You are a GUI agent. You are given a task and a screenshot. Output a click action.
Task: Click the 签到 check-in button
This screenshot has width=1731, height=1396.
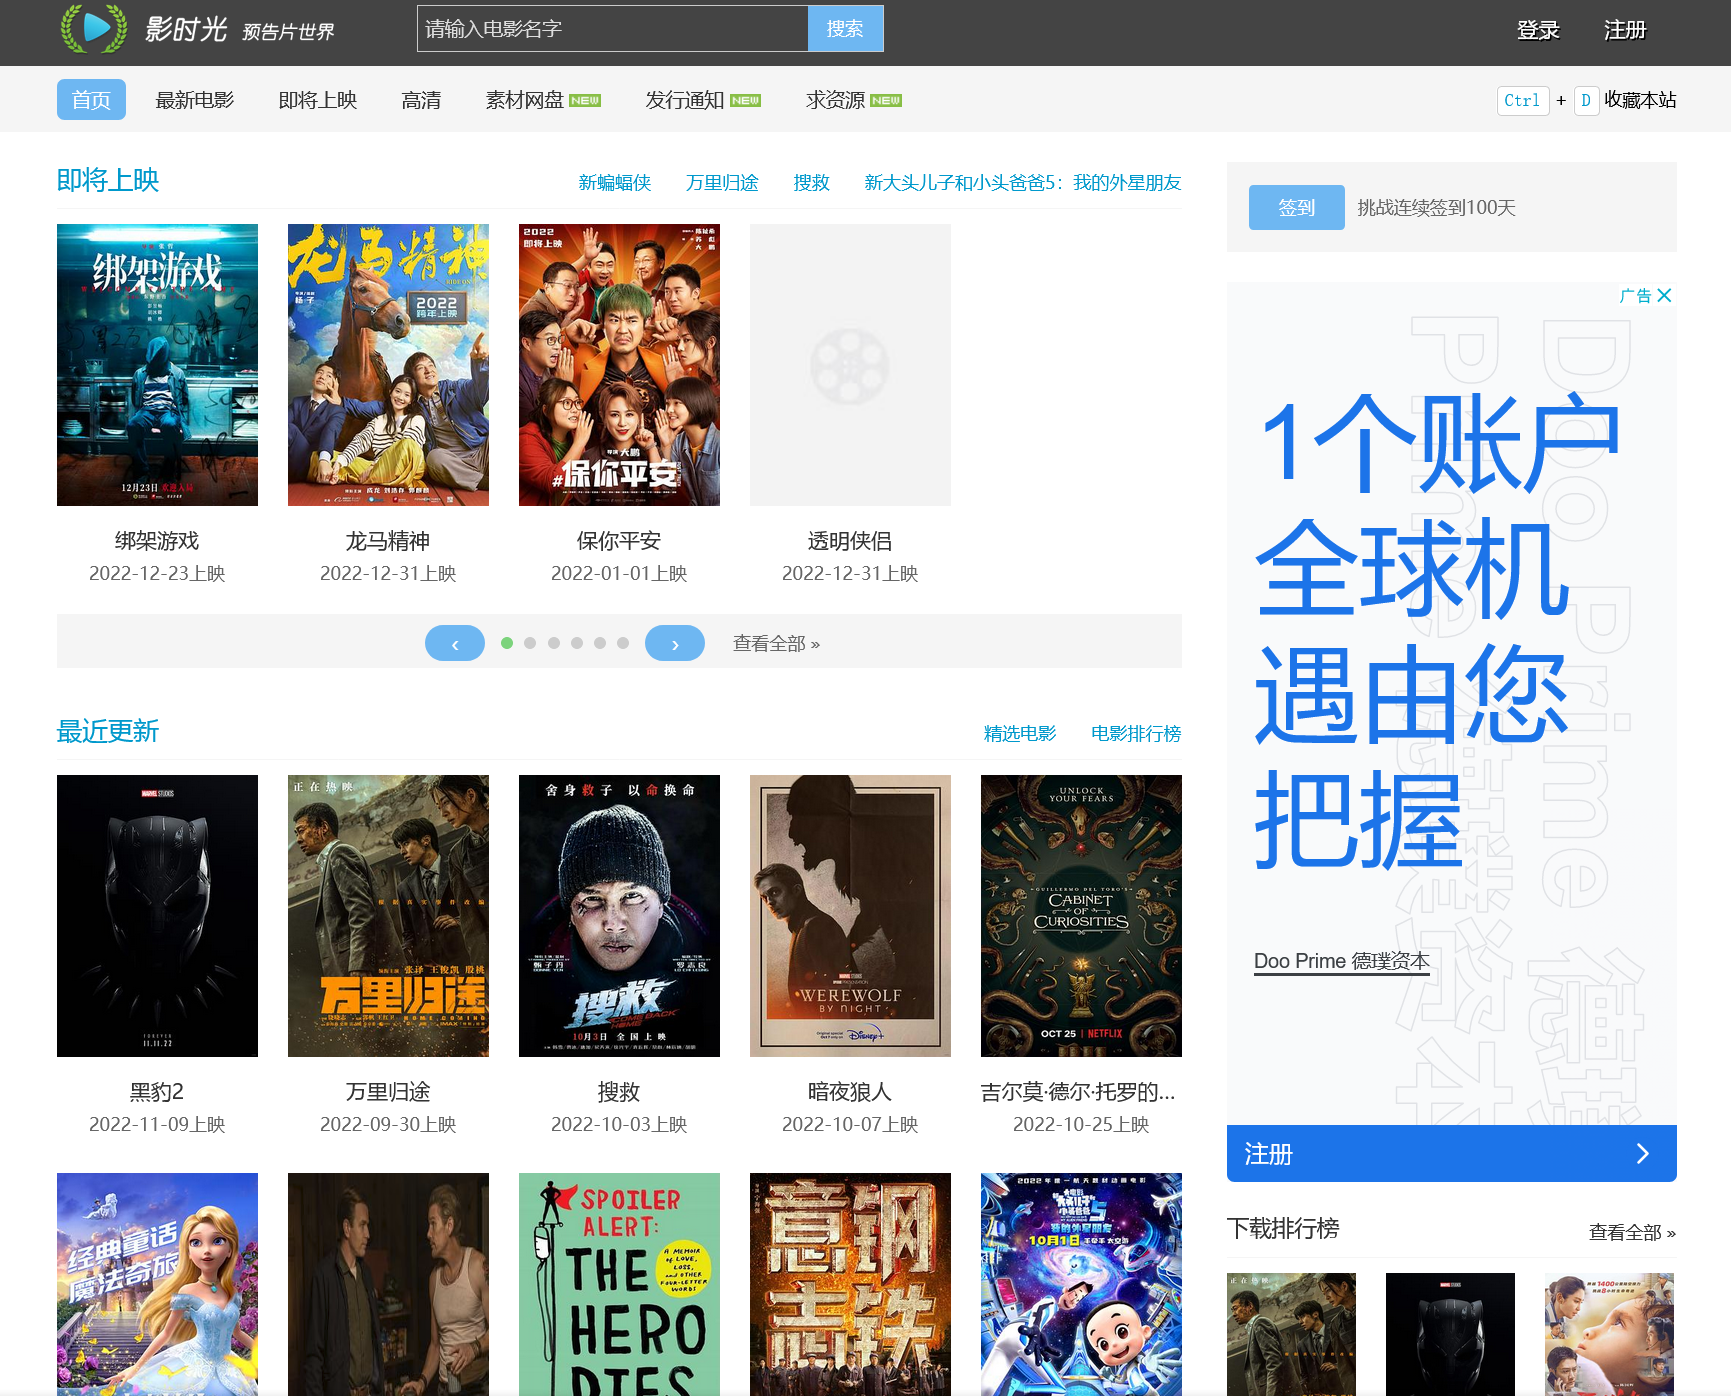point(1296,207)
